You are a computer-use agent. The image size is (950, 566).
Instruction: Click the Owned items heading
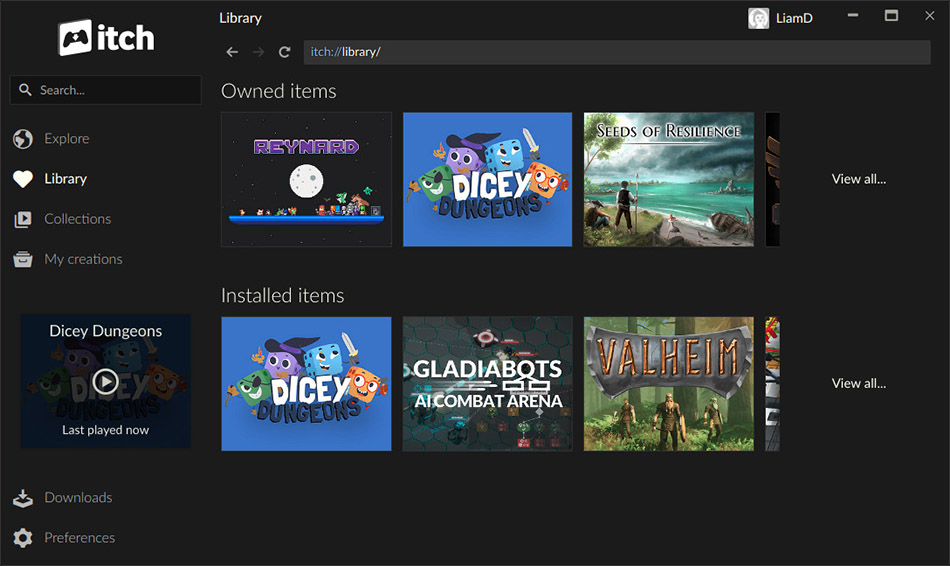279,91
